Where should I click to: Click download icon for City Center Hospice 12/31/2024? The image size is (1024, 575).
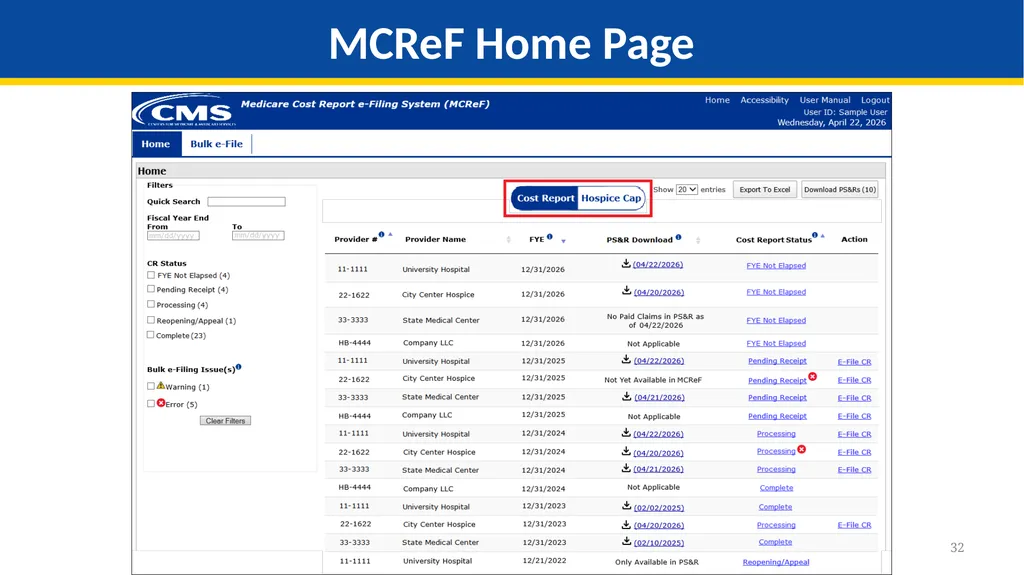click(x=626, y=452)
